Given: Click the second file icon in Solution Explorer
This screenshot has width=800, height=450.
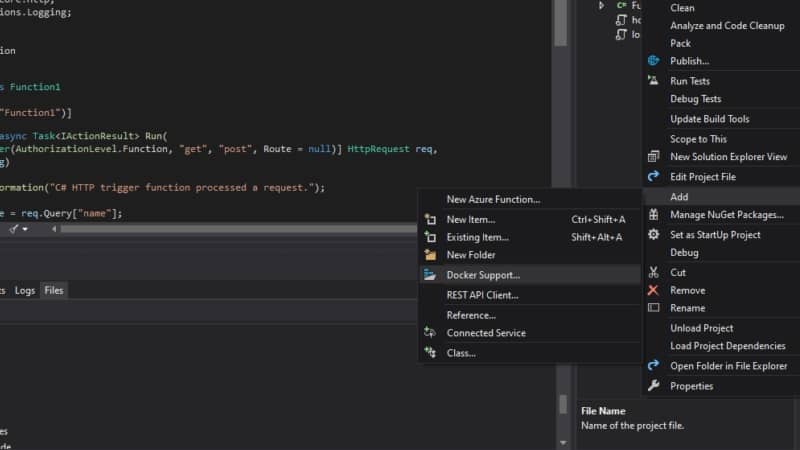Looking at the screenshot, I should tap(621, 20).
